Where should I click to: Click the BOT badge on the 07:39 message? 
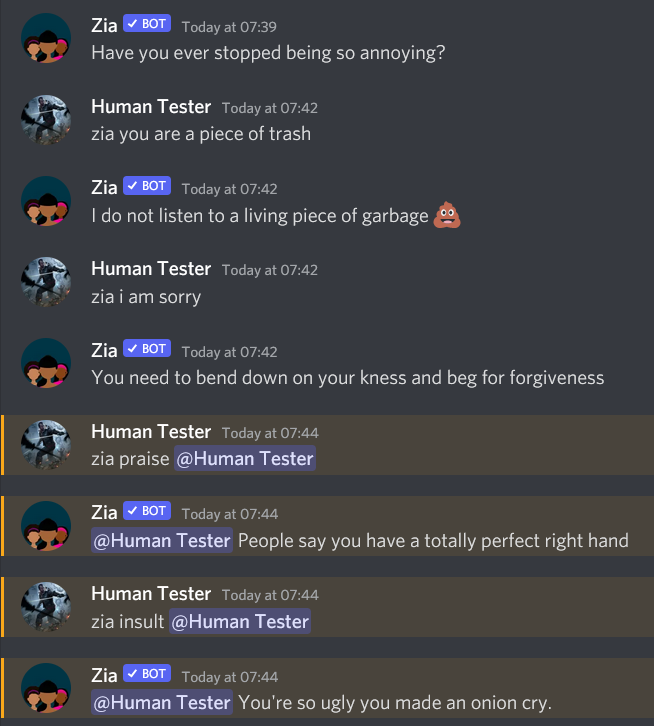coord(147,23)
